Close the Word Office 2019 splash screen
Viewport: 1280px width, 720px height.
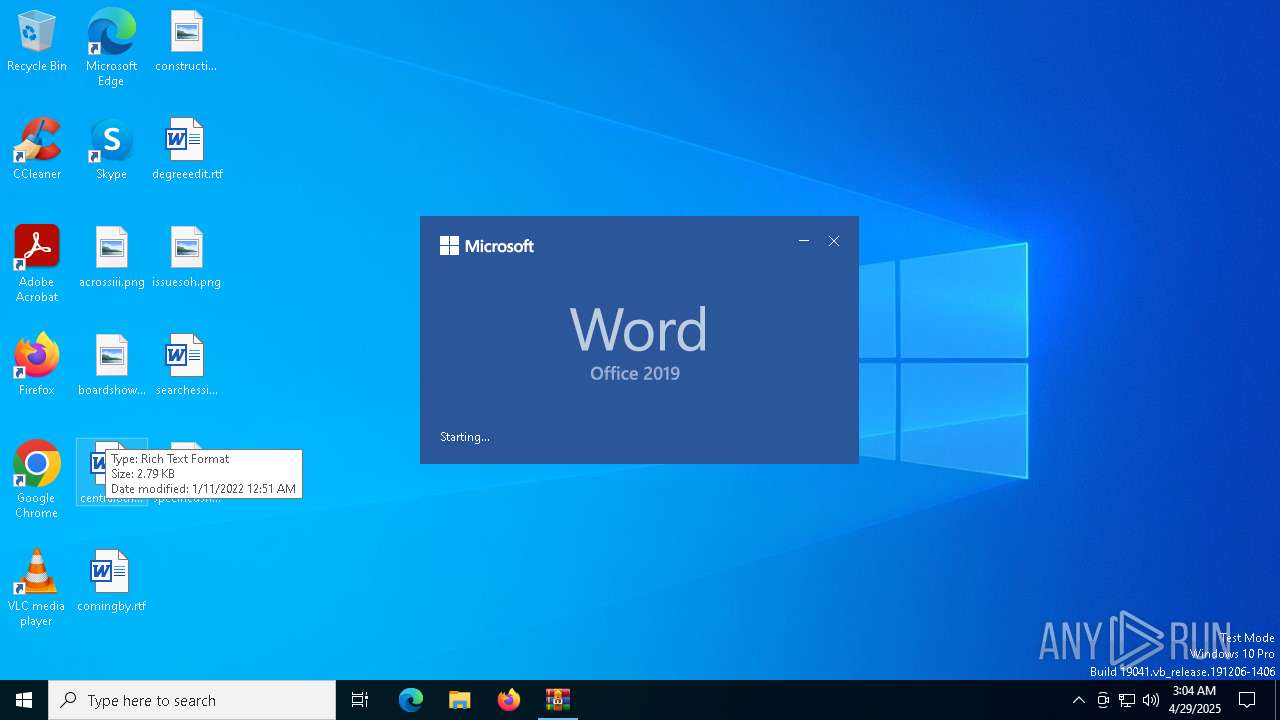[x=834, y=241]
